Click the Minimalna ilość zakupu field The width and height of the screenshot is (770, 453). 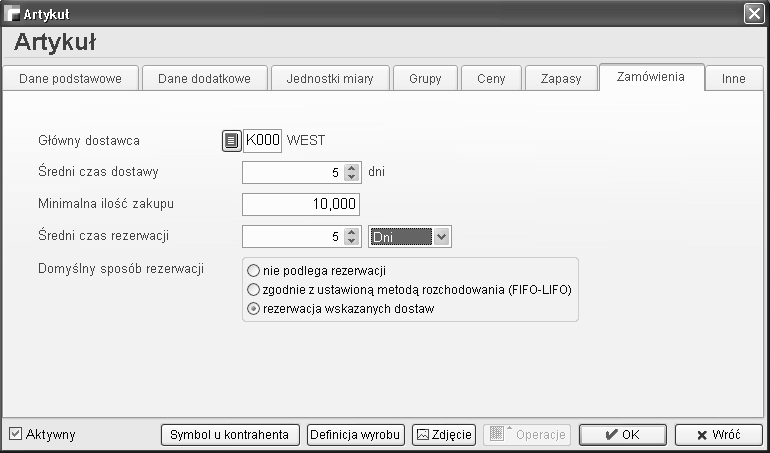coord(301,204)
